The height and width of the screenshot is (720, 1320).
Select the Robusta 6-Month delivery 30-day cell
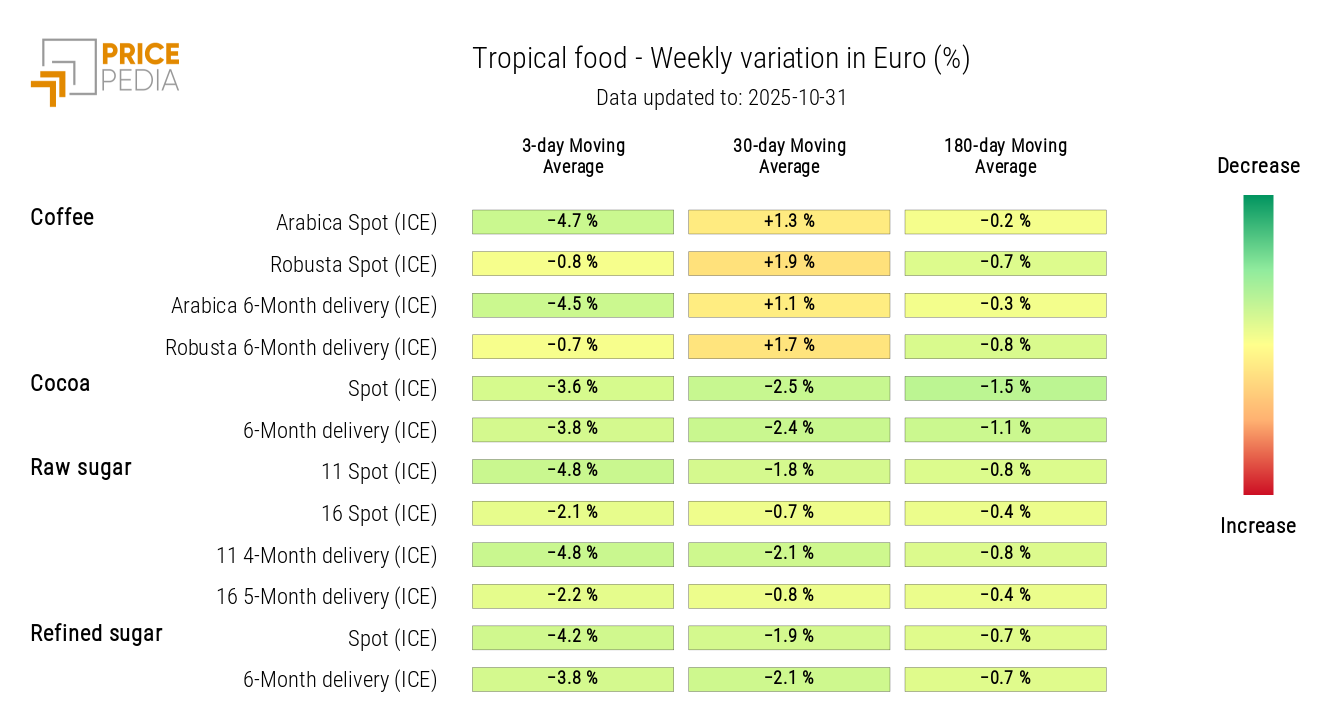[789, 346]
